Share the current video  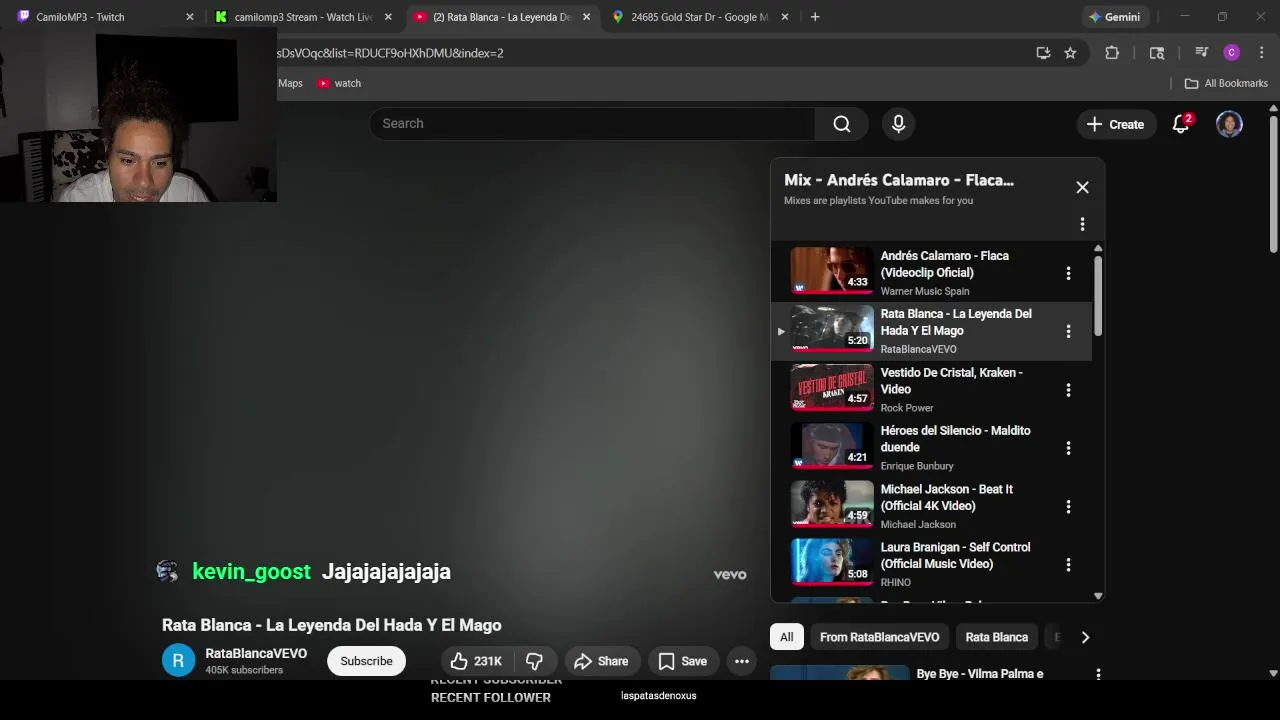(601, 661)
